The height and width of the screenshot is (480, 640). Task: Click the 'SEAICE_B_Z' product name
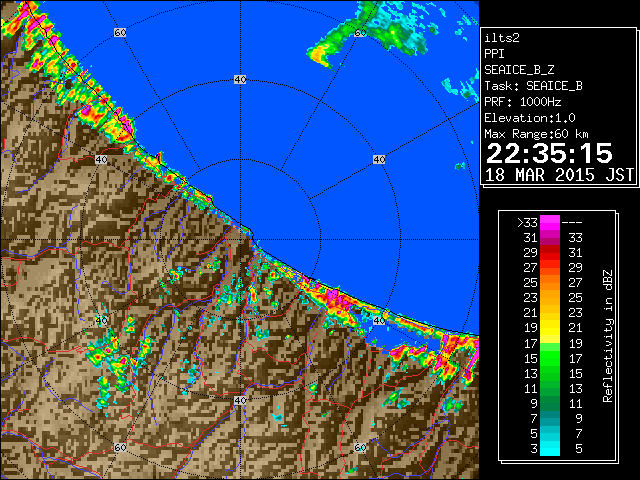coord(519,70)
